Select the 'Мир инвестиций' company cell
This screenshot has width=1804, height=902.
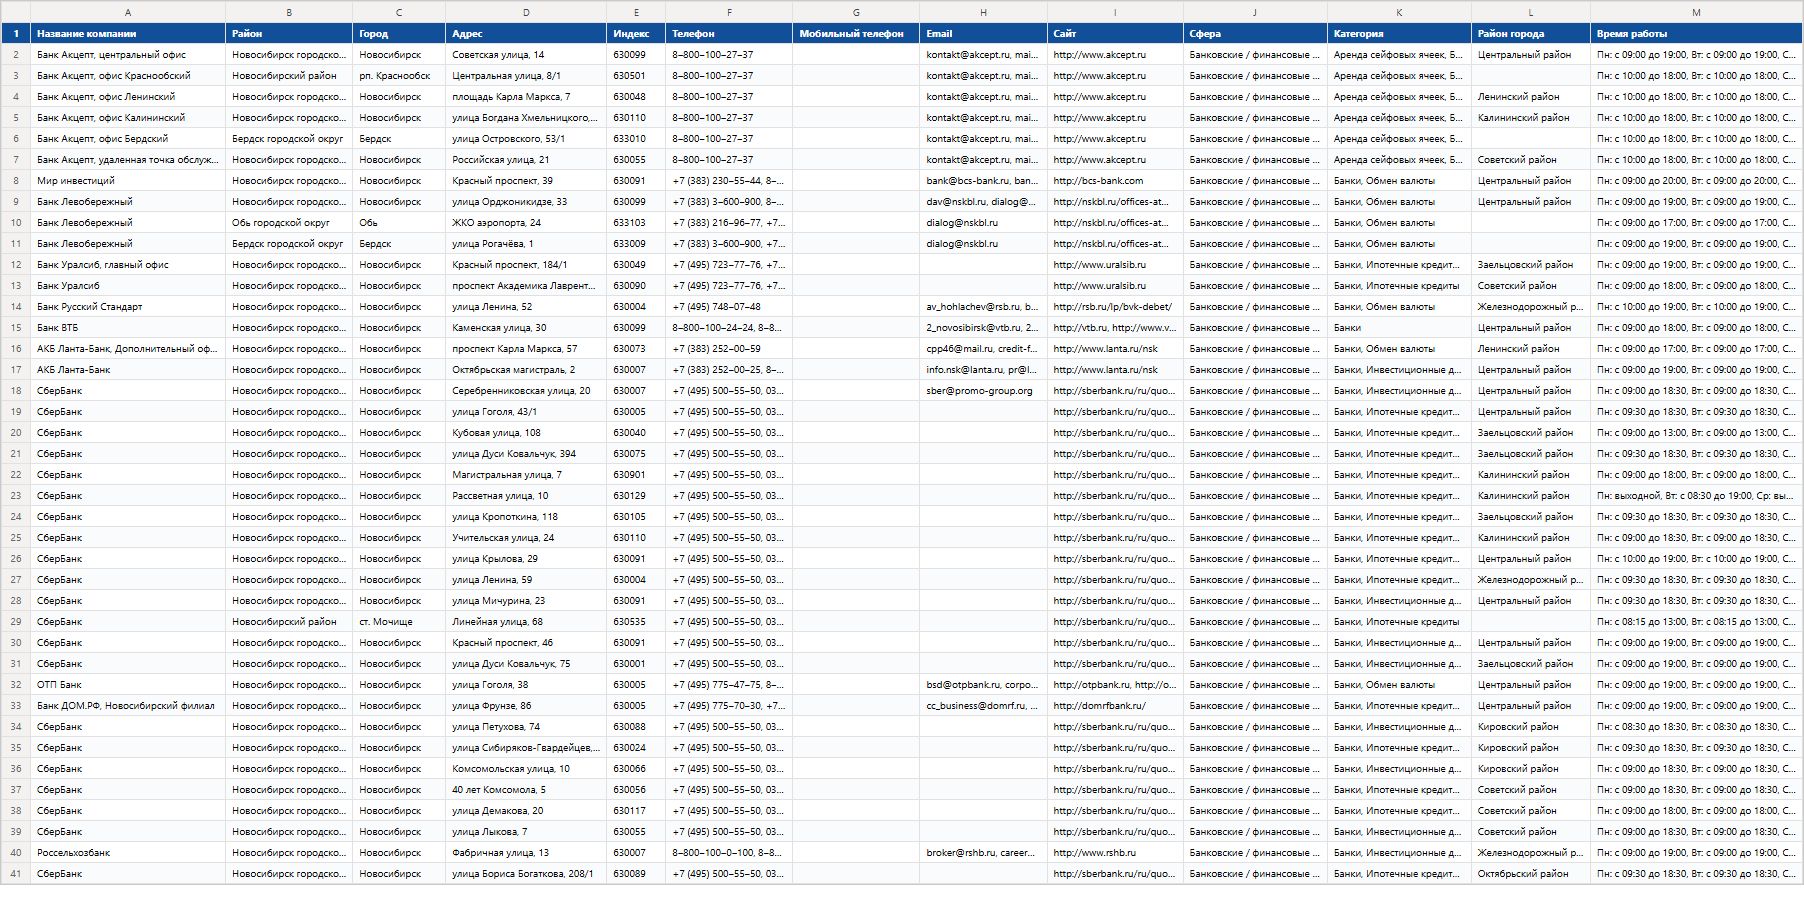(128, 181)
